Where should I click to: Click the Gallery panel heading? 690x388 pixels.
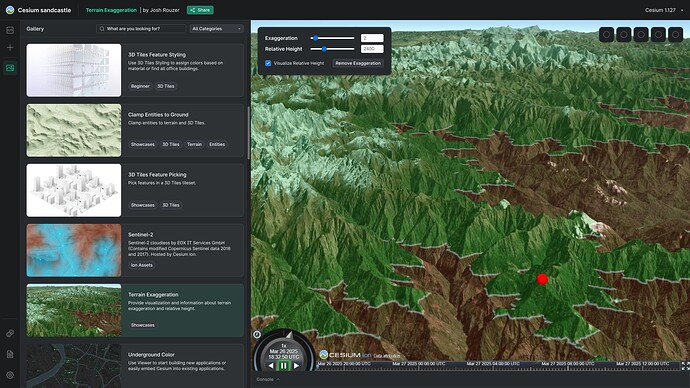click(35, 29)
